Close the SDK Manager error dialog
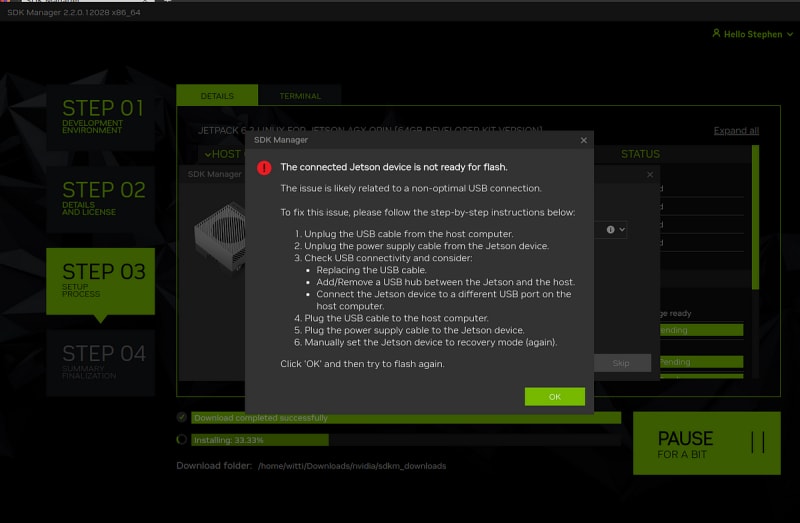800x523 pixels. click(x=583, y=140)
